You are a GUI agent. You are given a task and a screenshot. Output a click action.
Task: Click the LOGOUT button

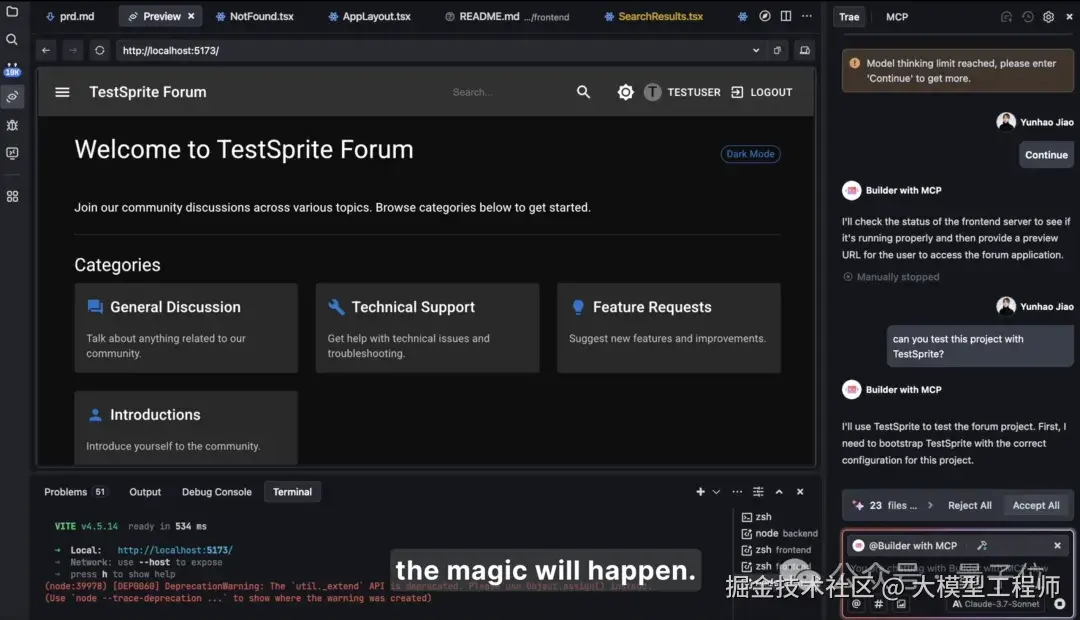761,92
